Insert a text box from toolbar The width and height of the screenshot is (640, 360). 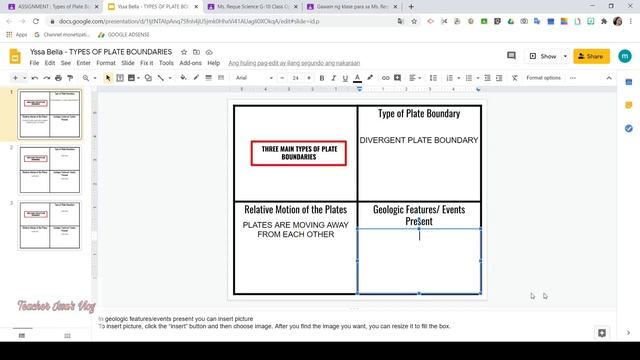point(120,78)
